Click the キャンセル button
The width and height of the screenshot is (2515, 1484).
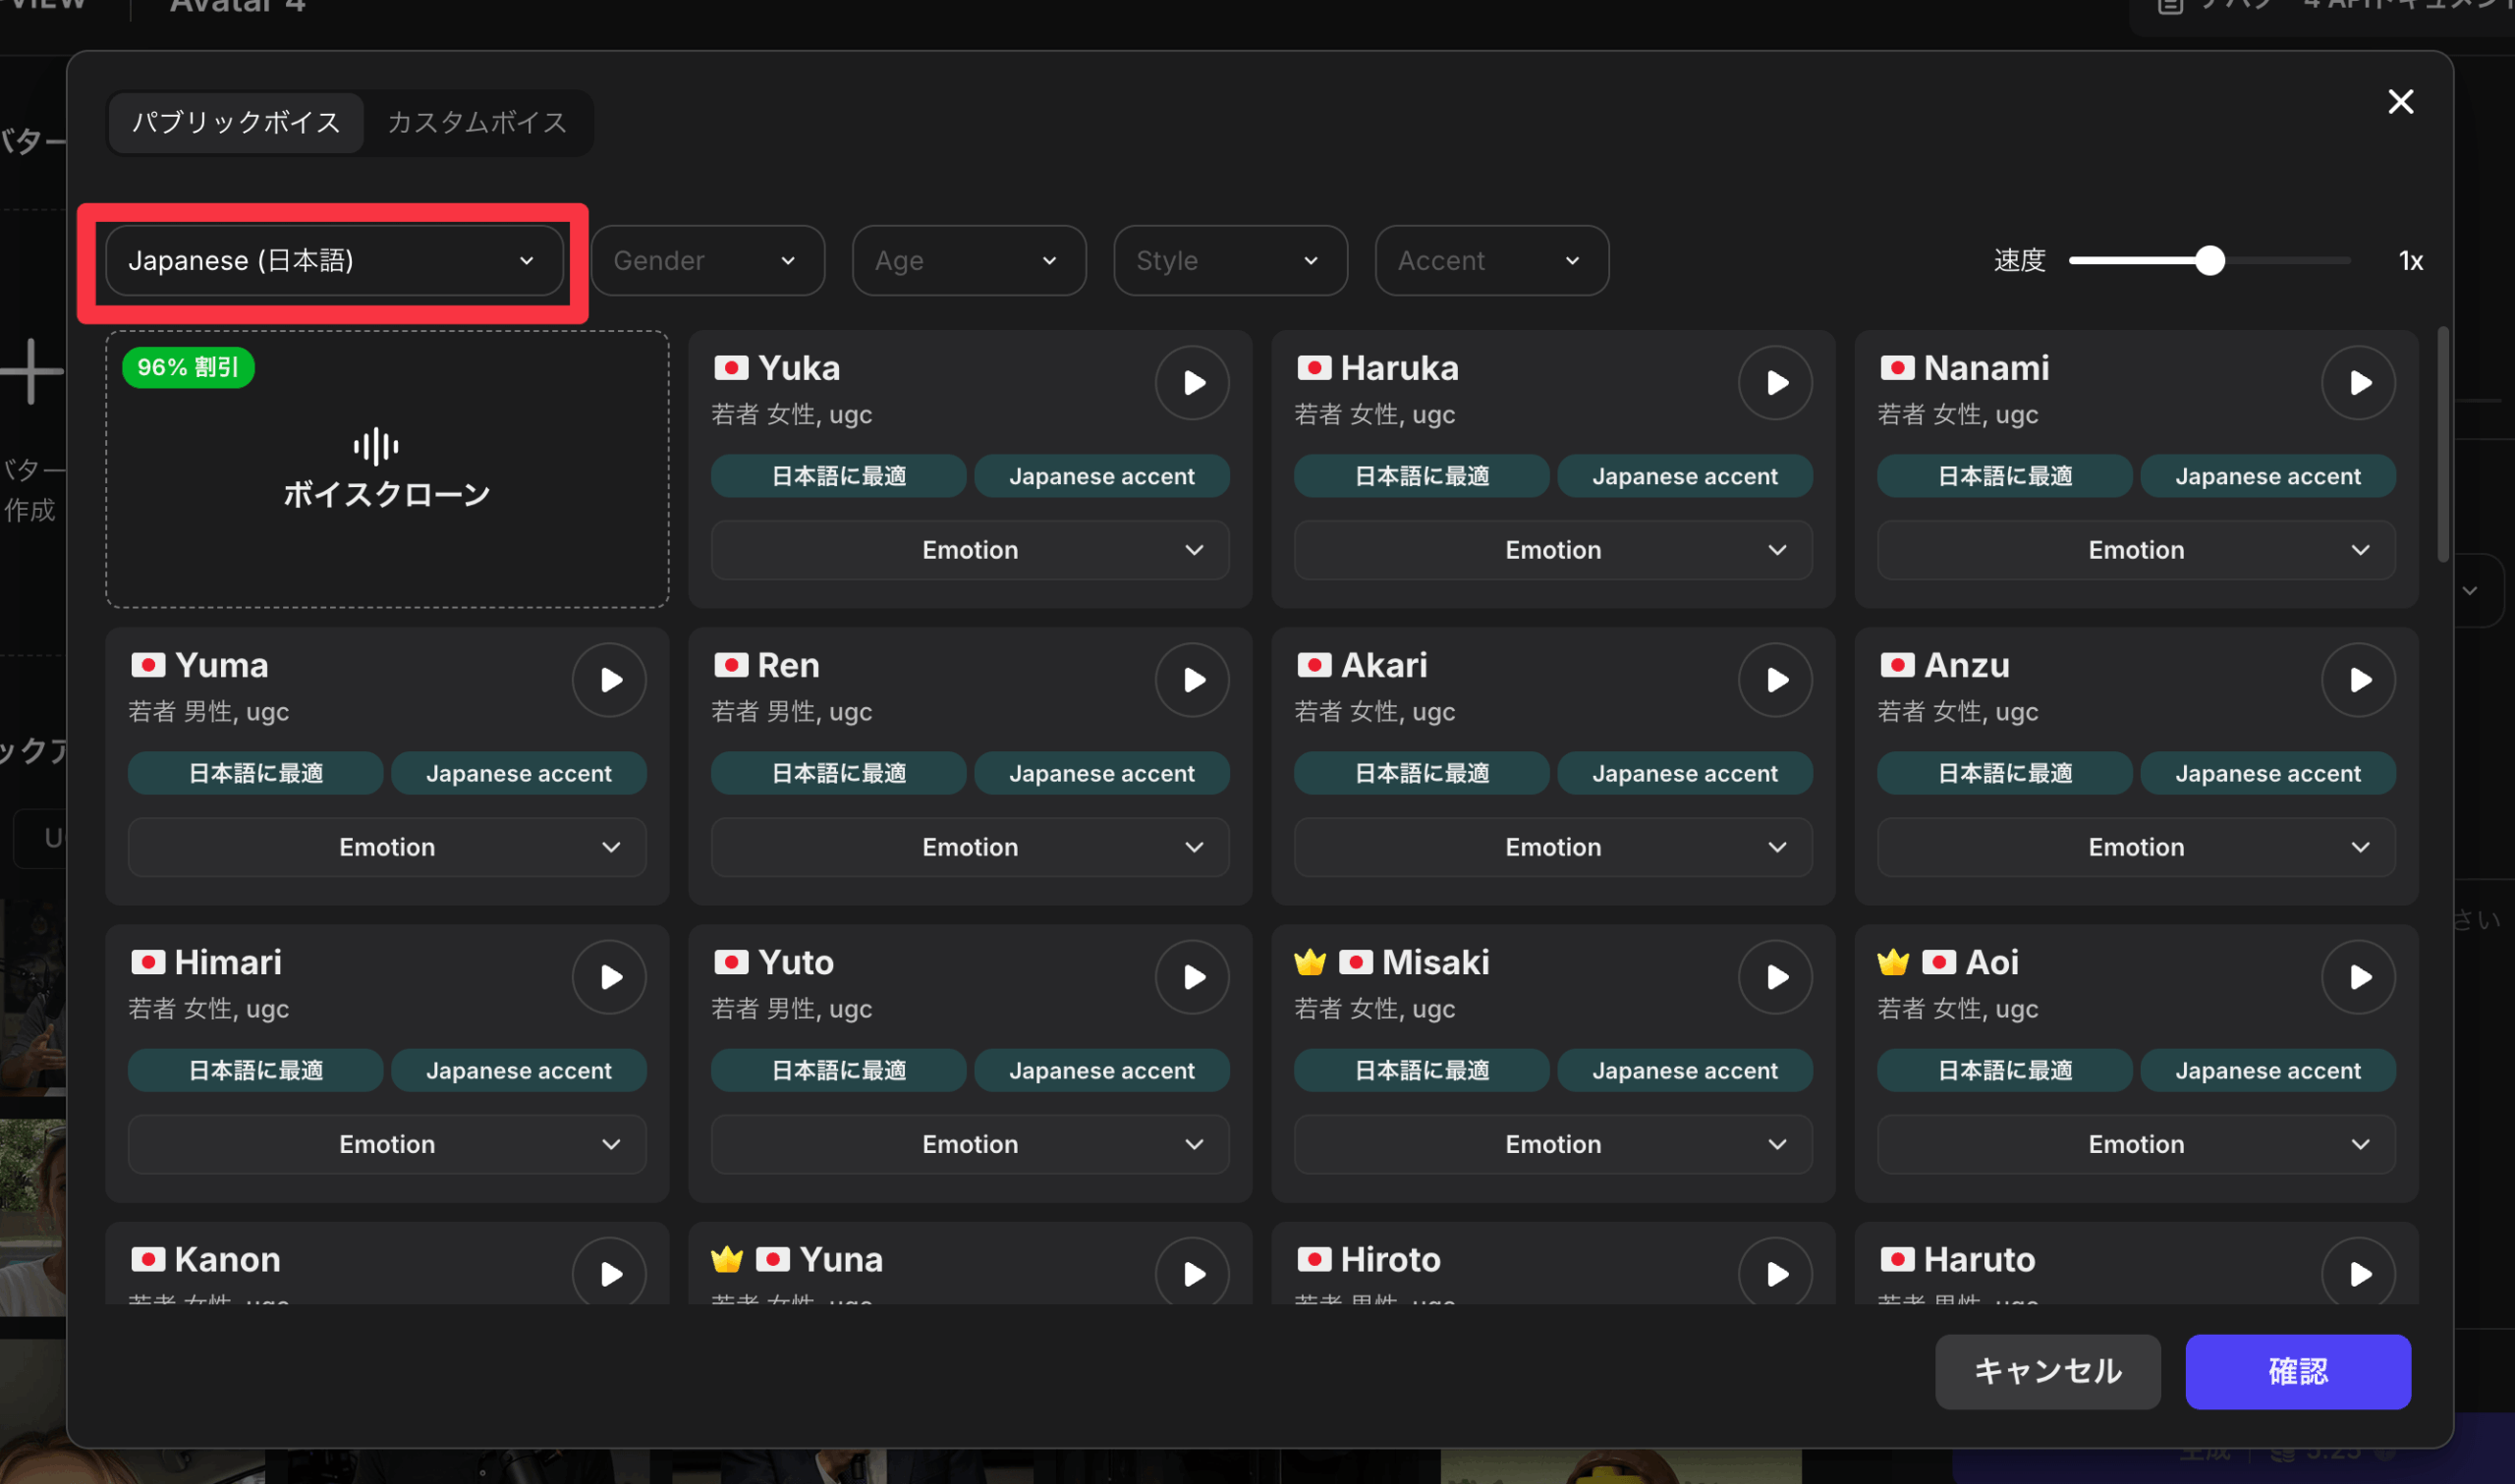pos(2047,1371)
